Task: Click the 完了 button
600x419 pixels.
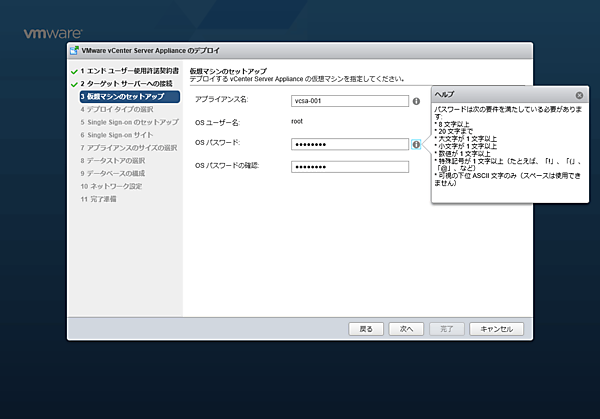Action: click(447, 328)
